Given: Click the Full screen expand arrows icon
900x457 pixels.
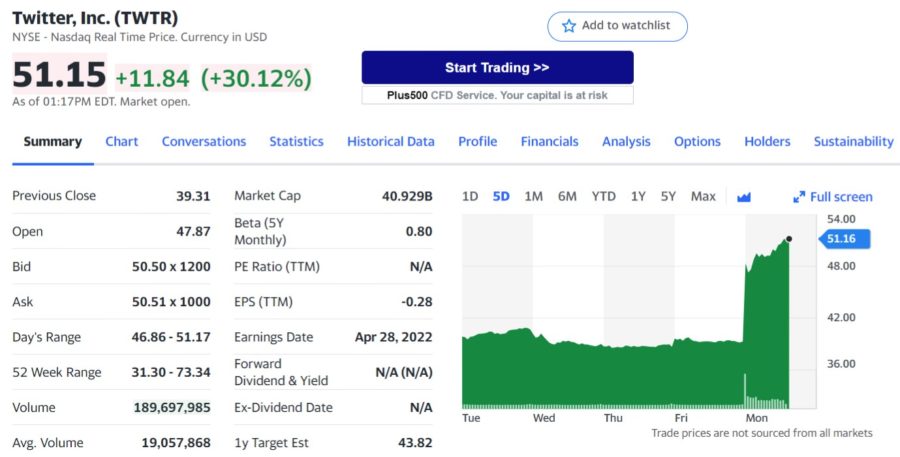Looking at the screenshot, I should tap(799, 197).
